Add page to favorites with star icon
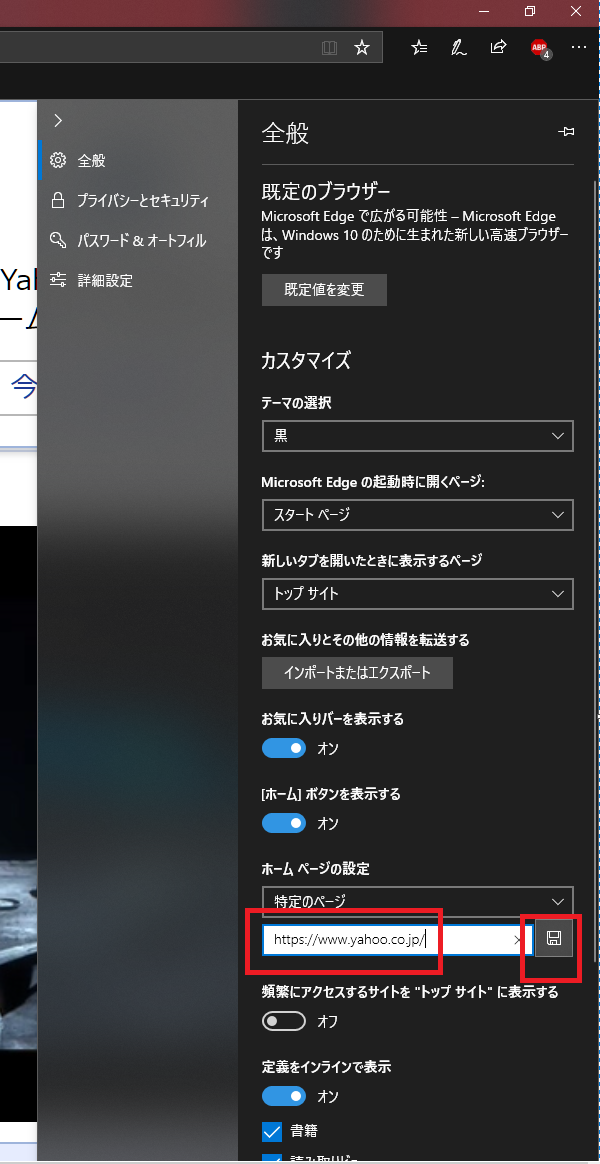This screenshot has width=600, height=1164. point(362,48)
